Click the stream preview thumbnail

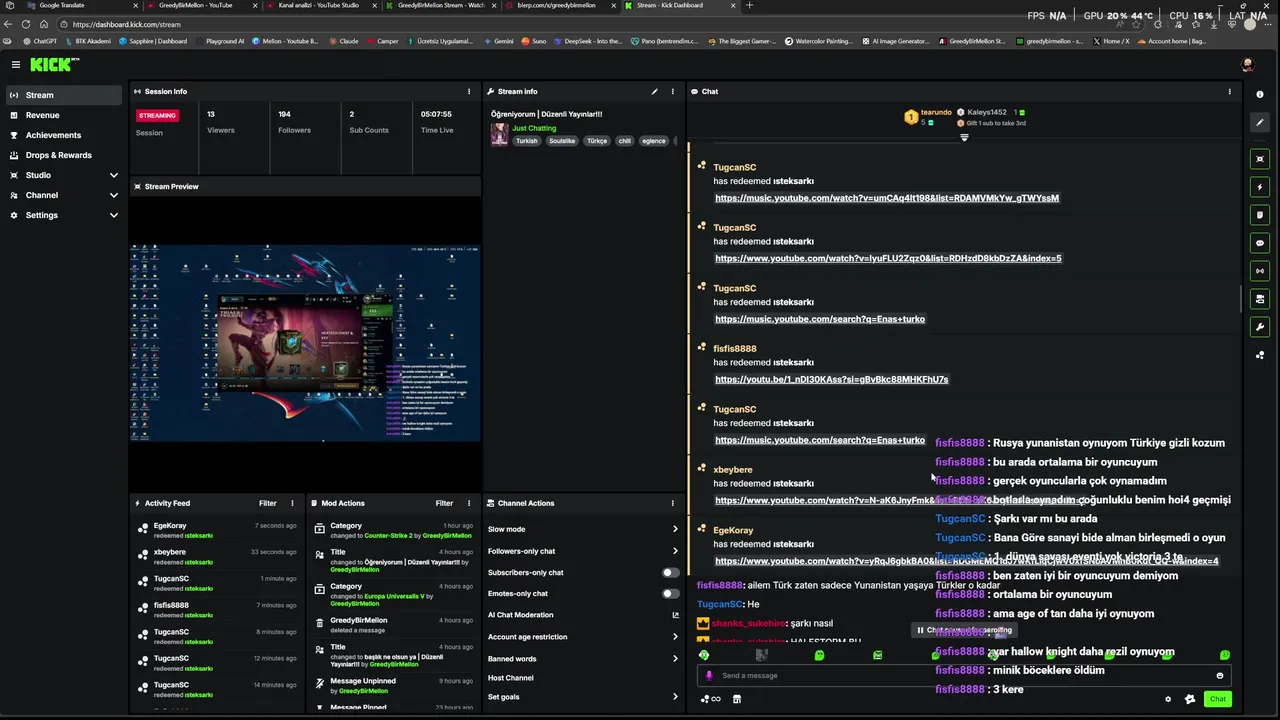[305, 343]
